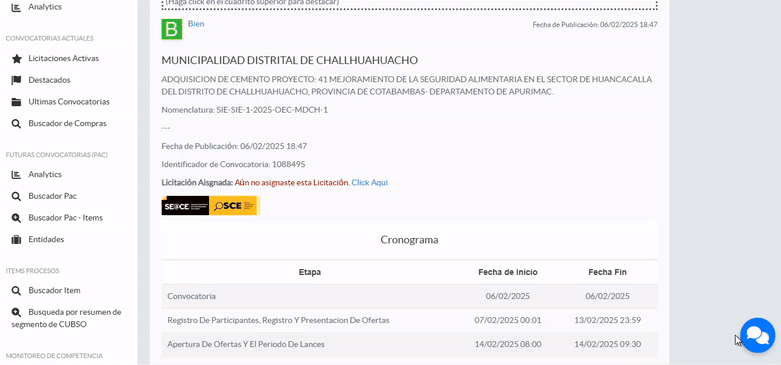Click the star icon for Licitaciones Activas
781x365 pixels.
[16, 58]
